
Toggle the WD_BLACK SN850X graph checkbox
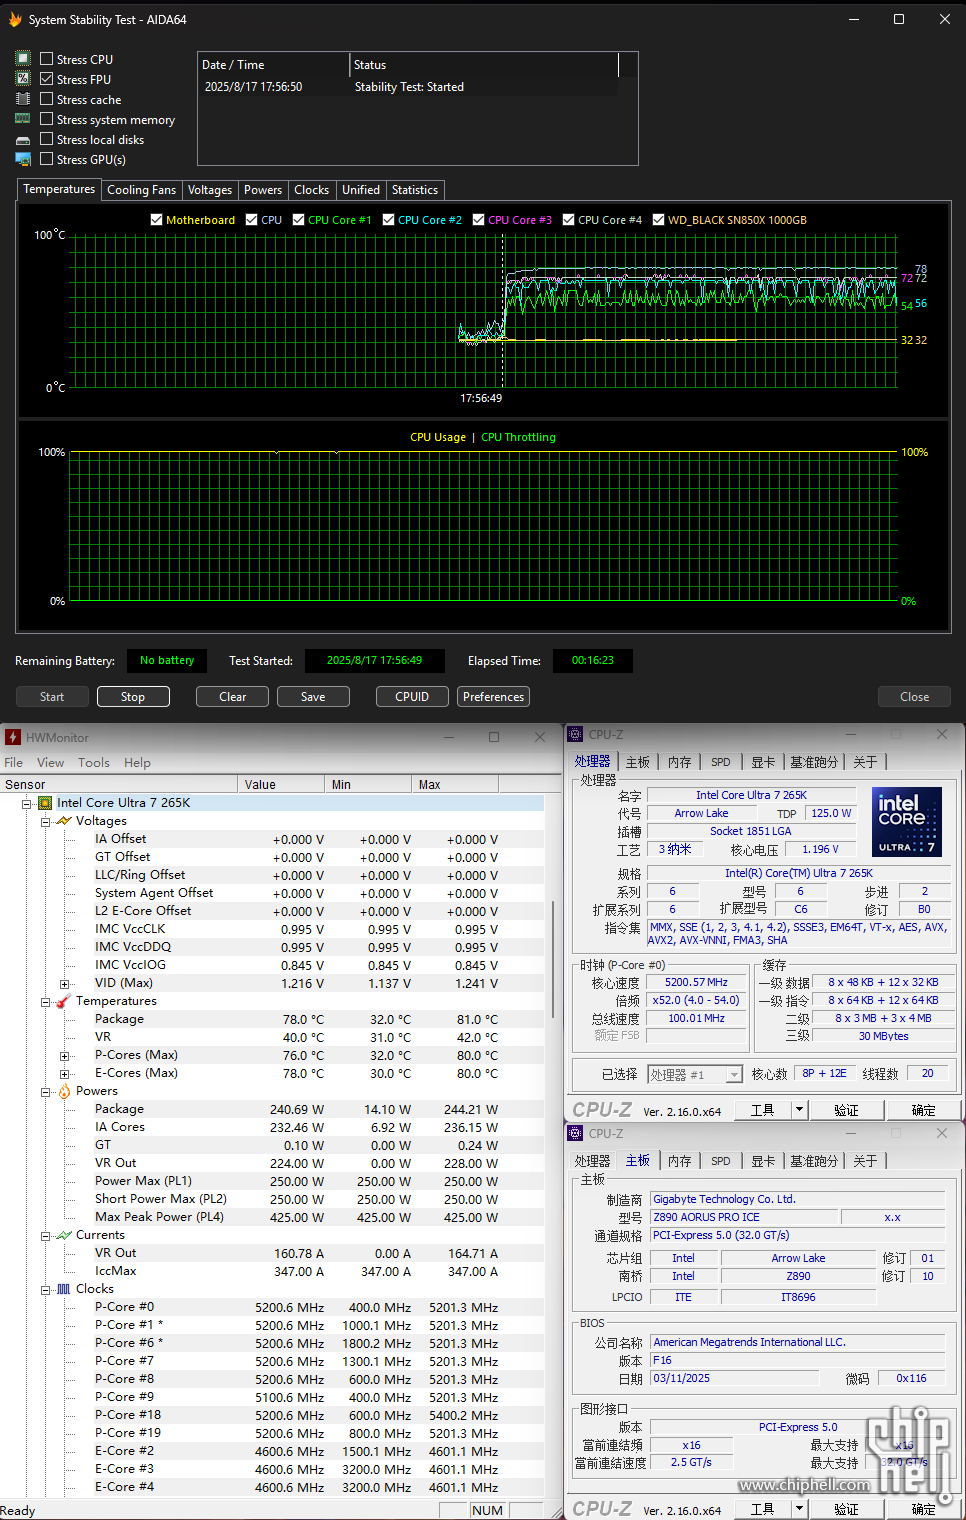[x=658, y=220]
